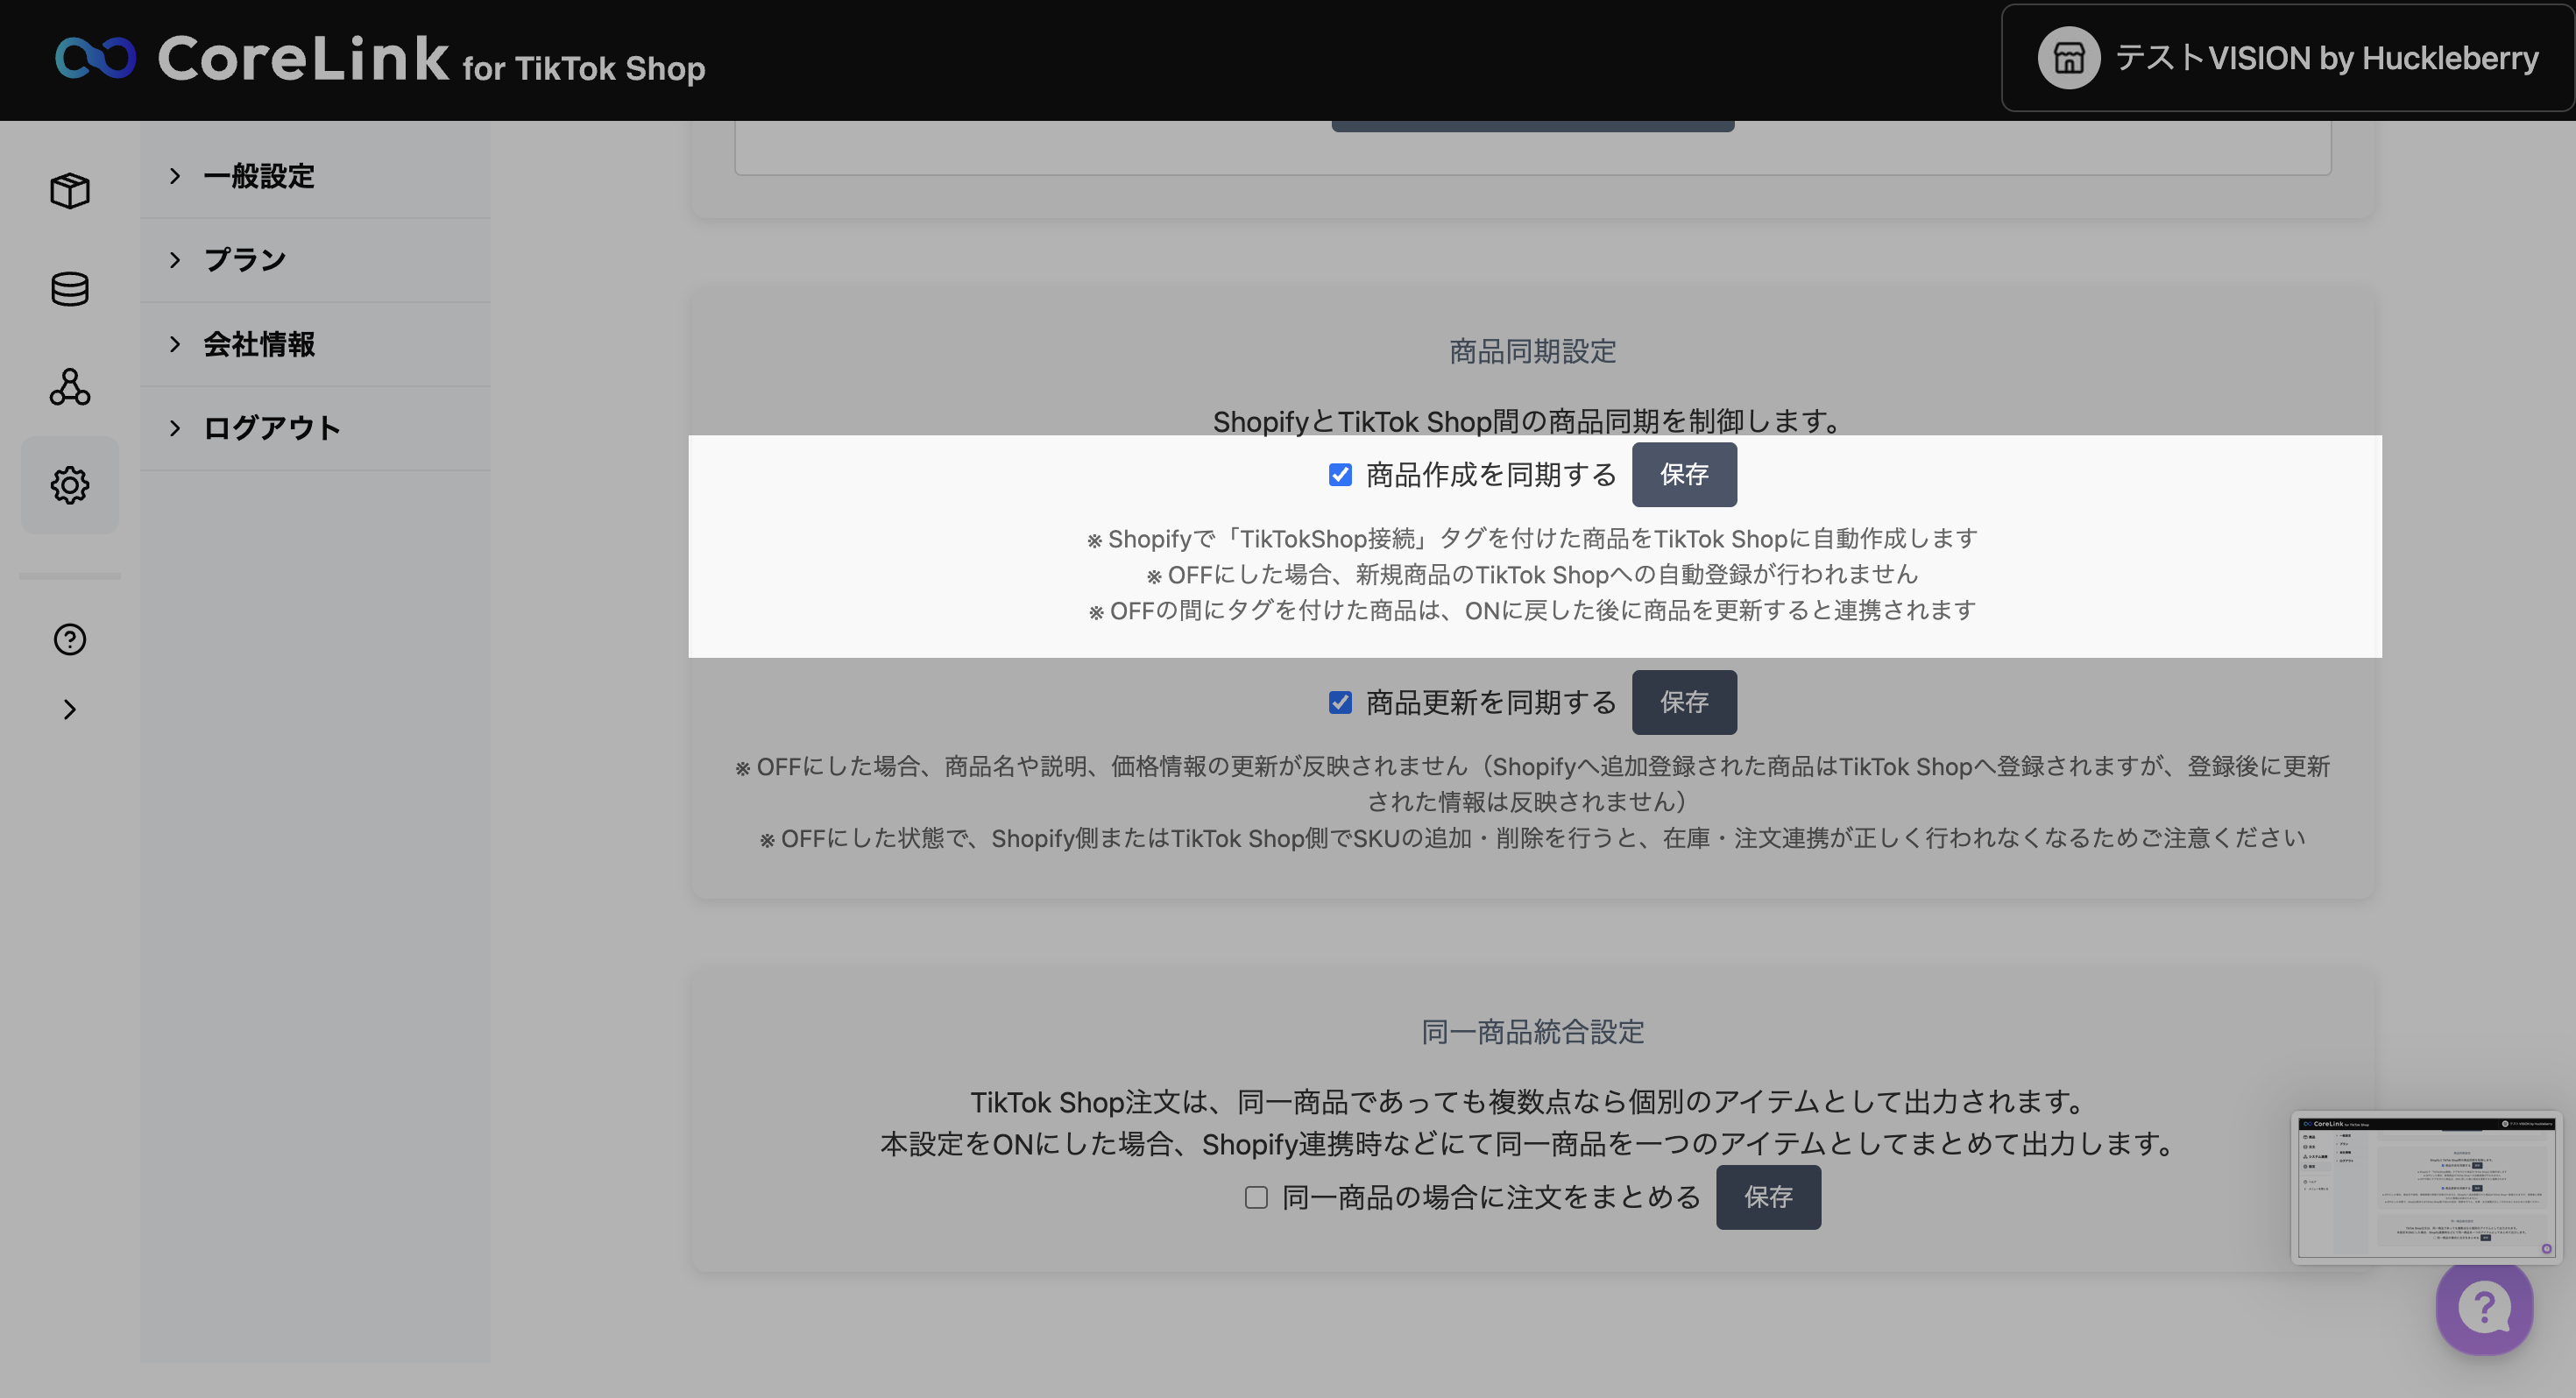This screenshot has height=1398, width=2576.
Task: Enable 同一商品の場合に注文をまとめる checkbox
Action: (1256, 1197)
